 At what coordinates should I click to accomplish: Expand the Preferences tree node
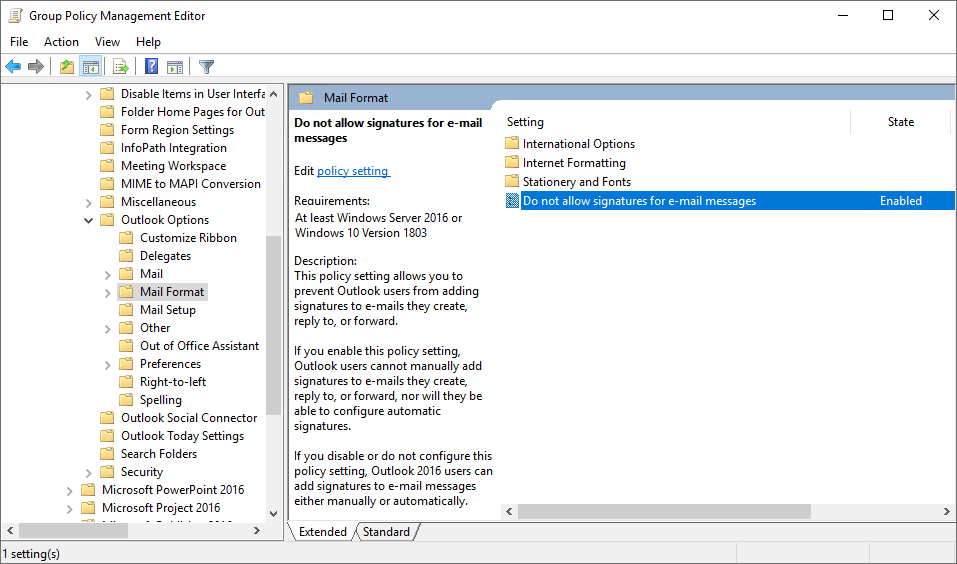tap(108, 364)
